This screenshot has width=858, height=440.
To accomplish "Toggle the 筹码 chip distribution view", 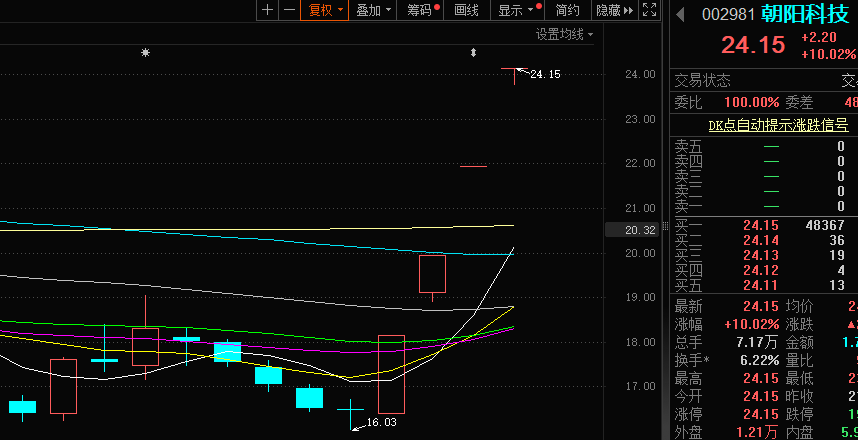I will pyautogui.click(x=421, y=10).
